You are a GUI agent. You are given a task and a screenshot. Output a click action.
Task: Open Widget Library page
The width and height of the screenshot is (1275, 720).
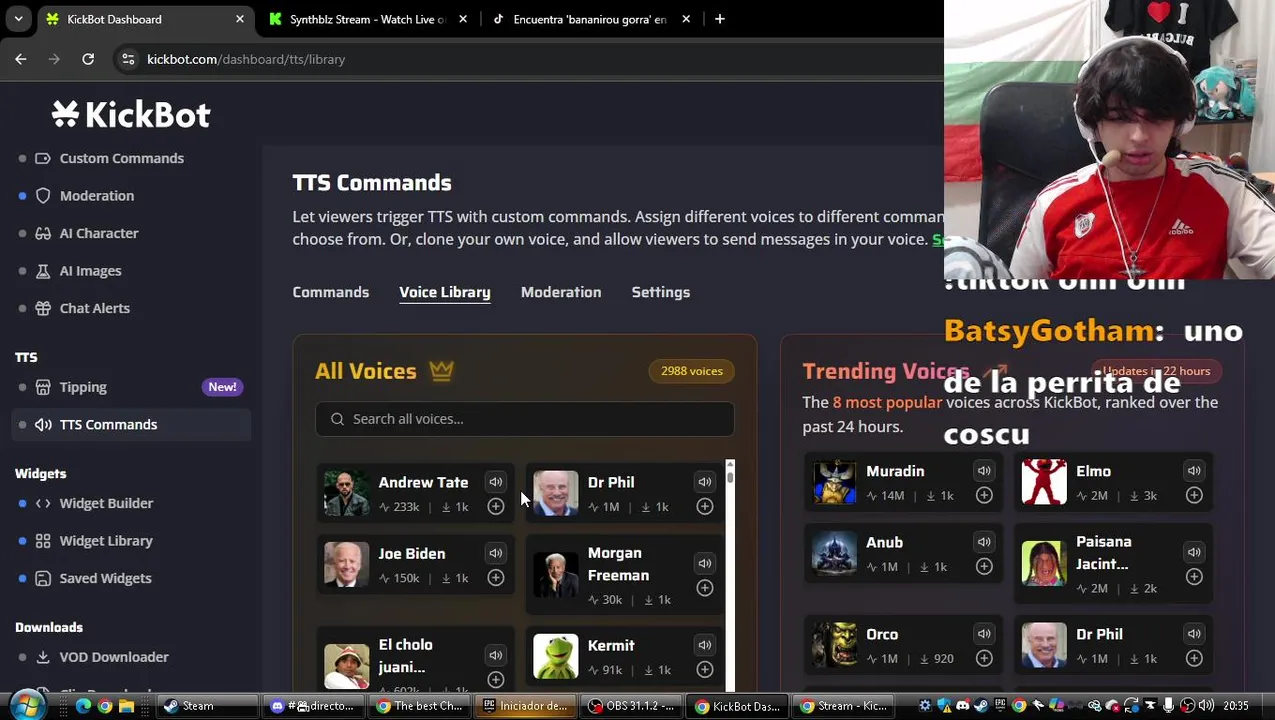(x=106, y=541)
